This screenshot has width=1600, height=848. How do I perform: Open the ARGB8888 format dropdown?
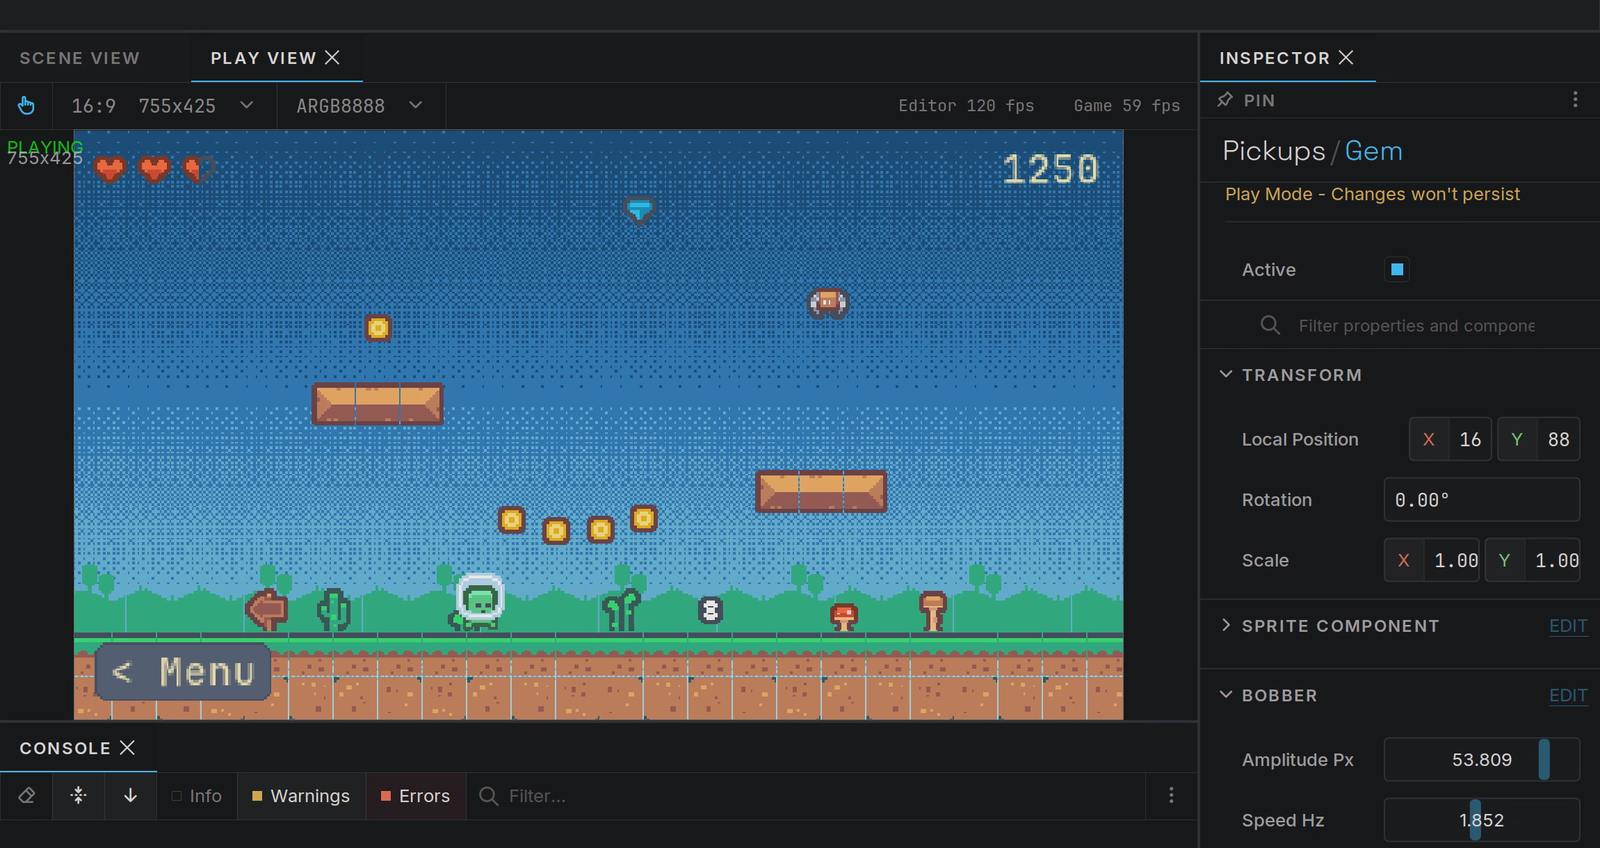360,106
